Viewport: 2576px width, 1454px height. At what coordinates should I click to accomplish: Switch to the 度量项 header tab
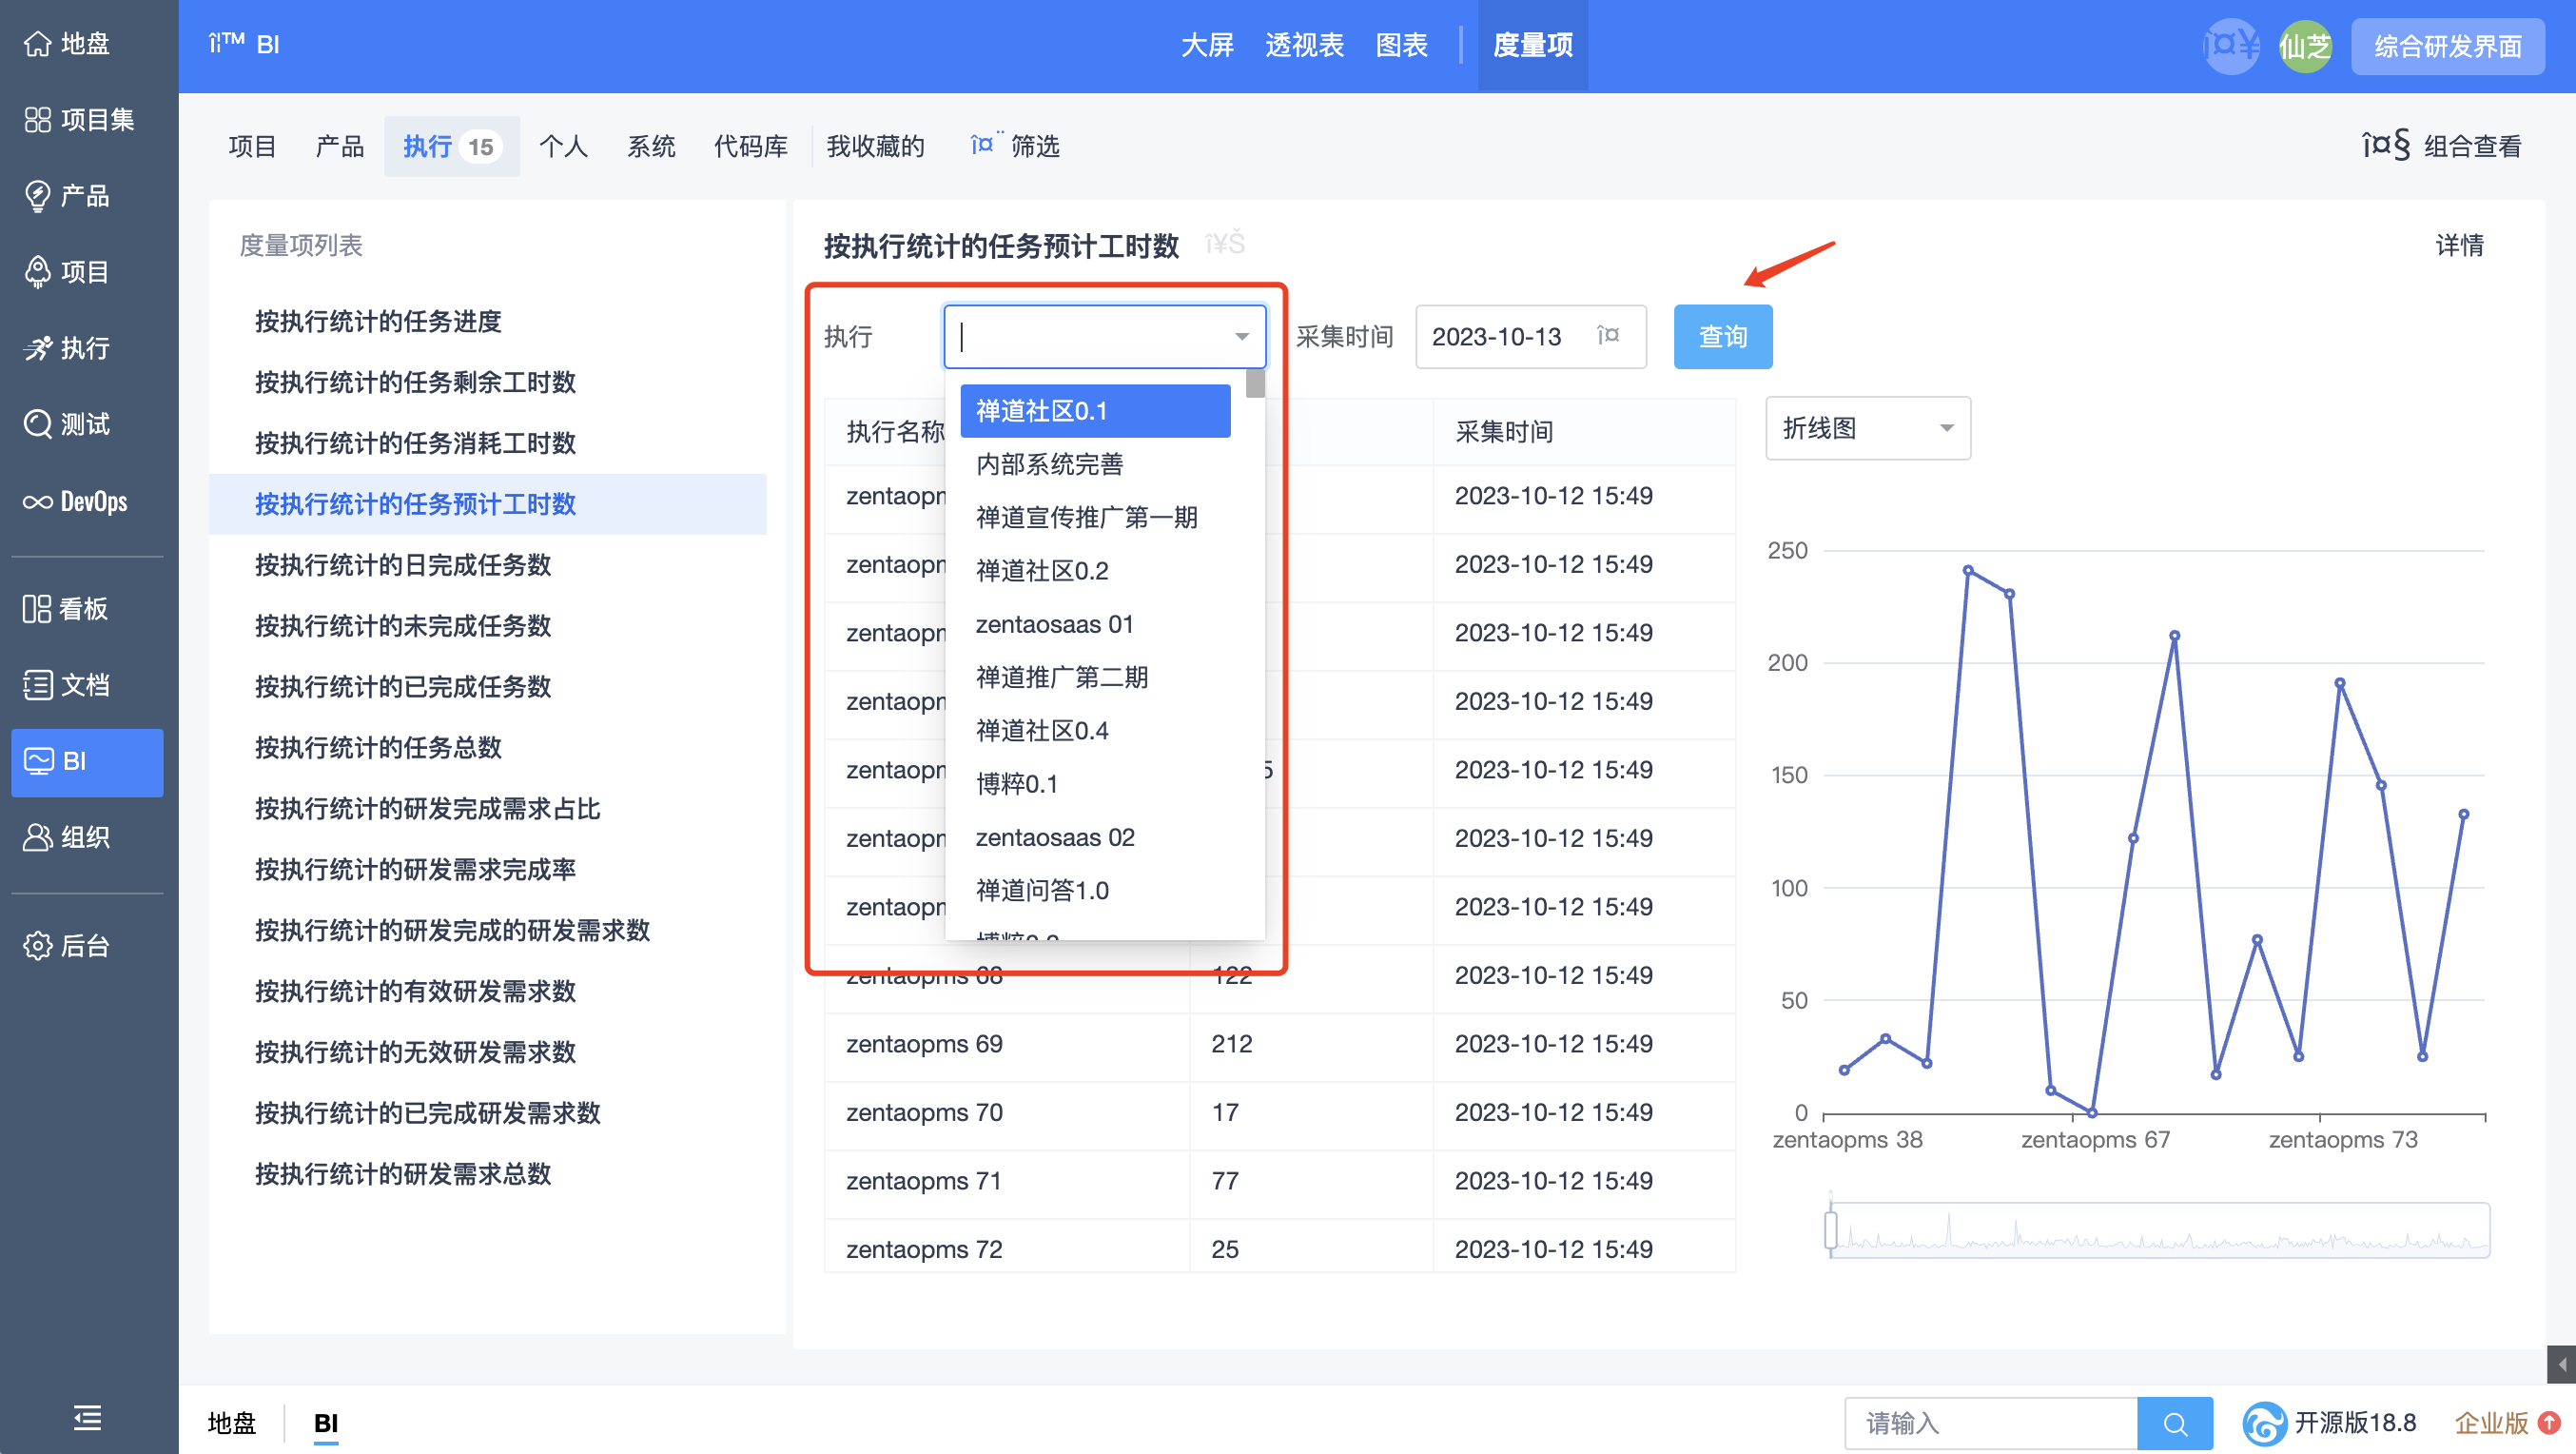pyautogui.click(x=1532, y=45)
